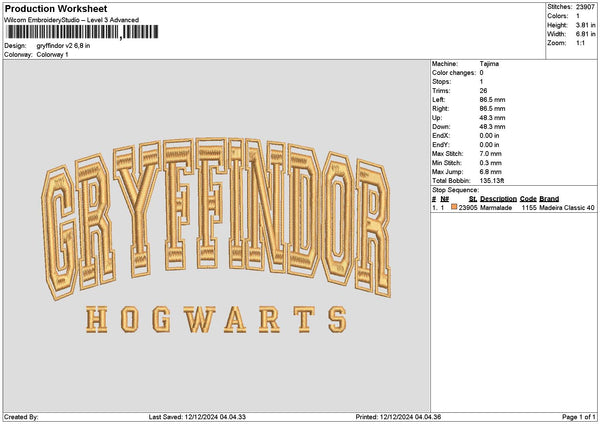This screenshot has width=600, height=424.
Task: Select the 'Madeira Classic 40' brand text
Action: [567, 208]
